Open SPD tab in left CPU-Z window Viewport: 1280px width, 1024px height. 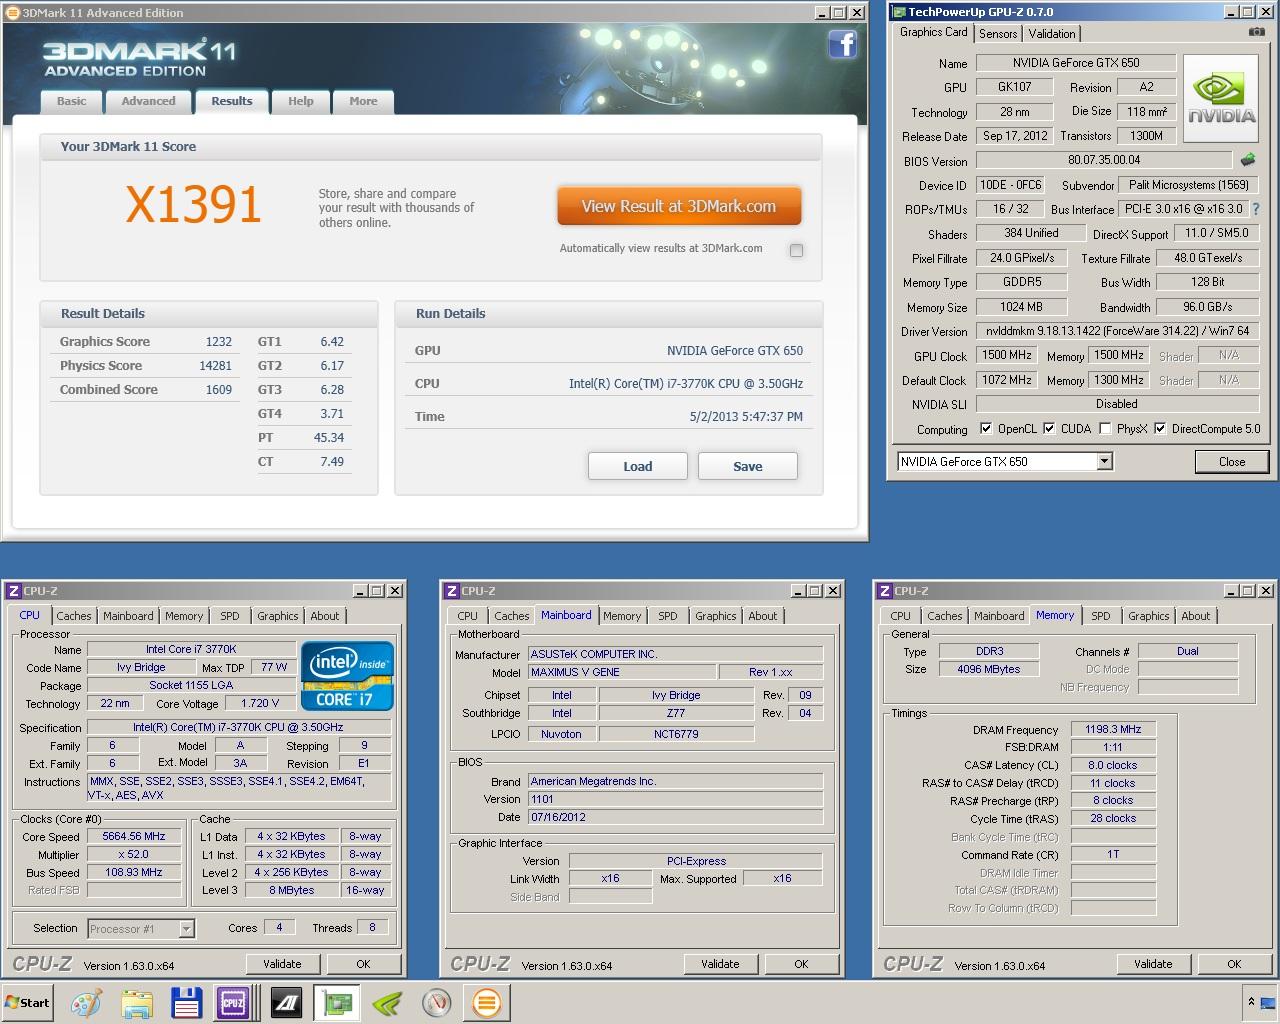pos(230,616)
